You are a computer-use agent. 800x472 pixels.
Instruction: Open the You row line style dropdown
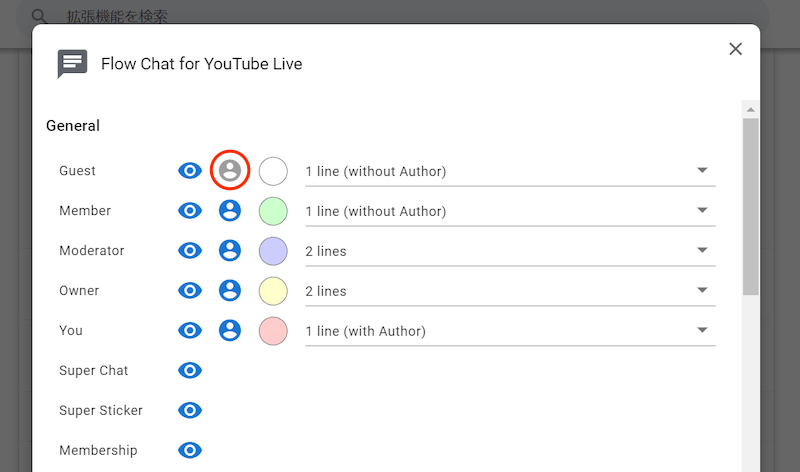(x=510, y=331)
